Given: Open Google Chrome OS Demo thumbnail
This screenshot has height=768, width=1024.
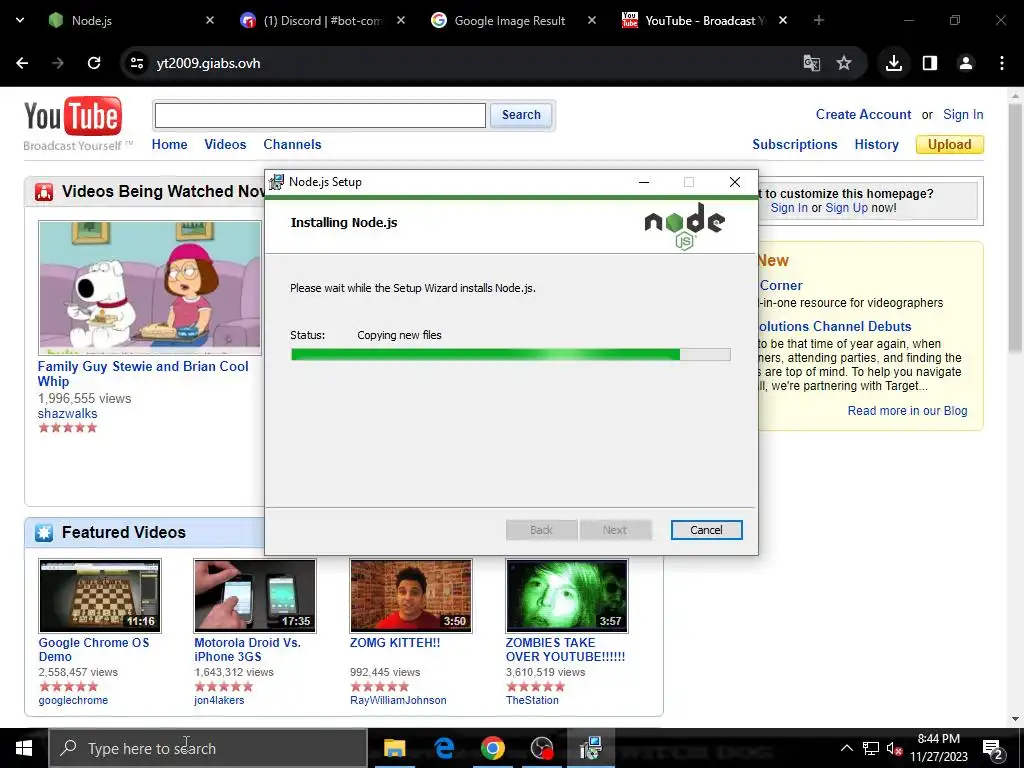Looking at the screenshot, I should coord(99,596).
